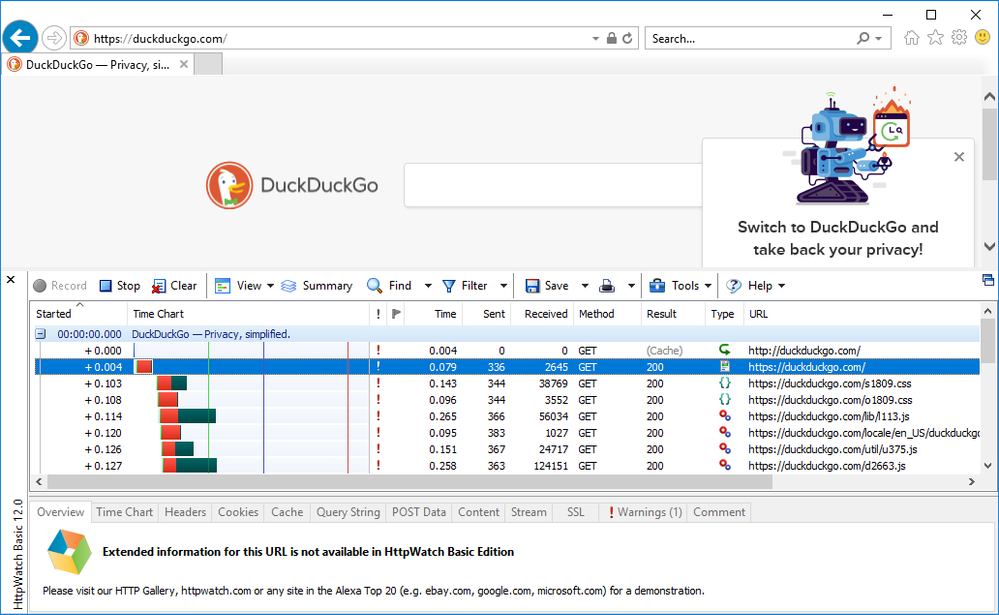Switch to the Cookies tab
This screenshot has height=615, width=999.
coord(238,512)
